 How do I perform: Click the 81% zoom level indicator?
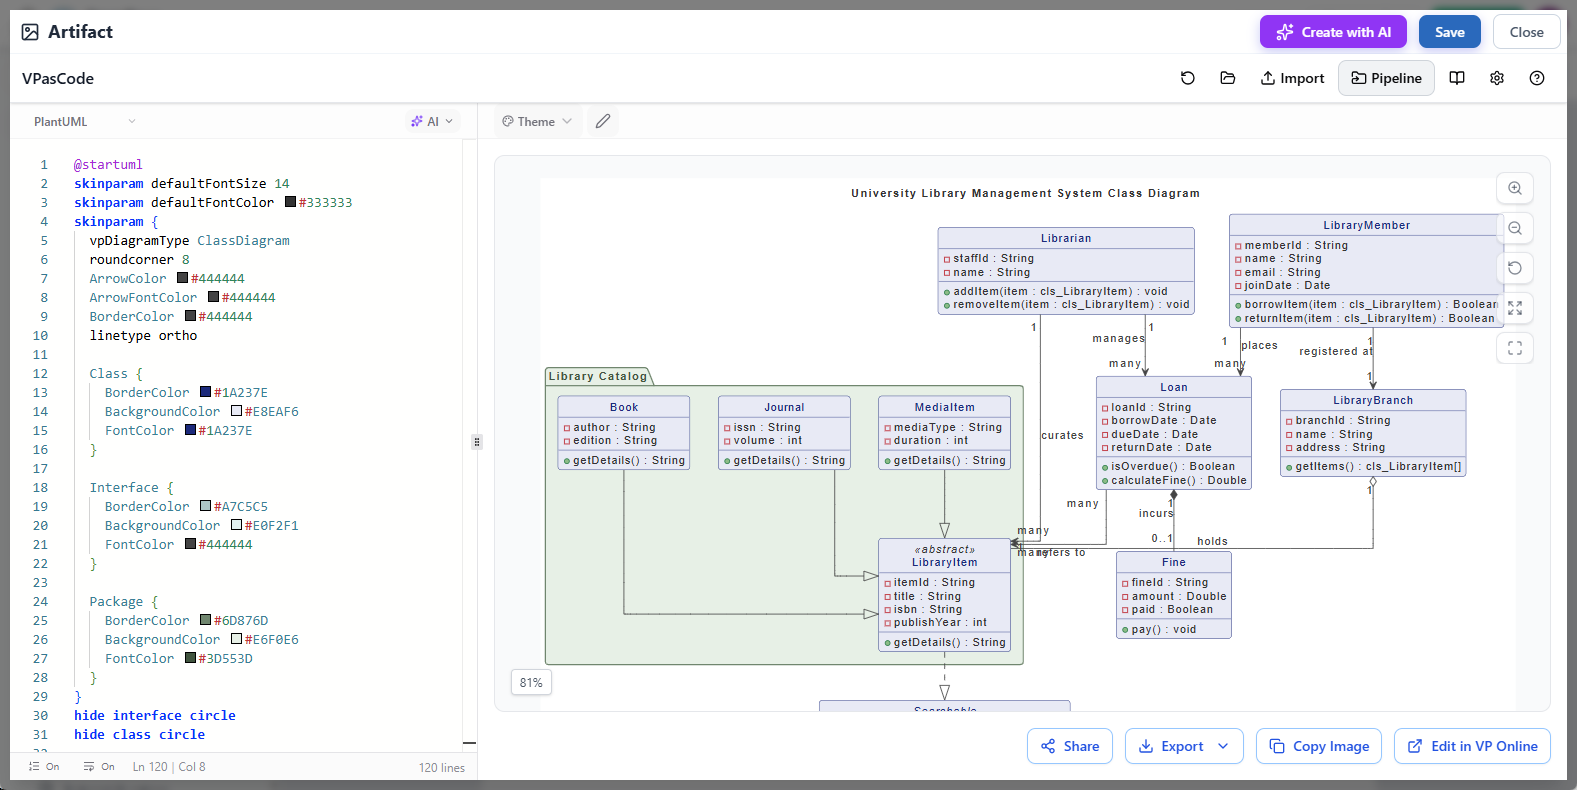(531, 683)
